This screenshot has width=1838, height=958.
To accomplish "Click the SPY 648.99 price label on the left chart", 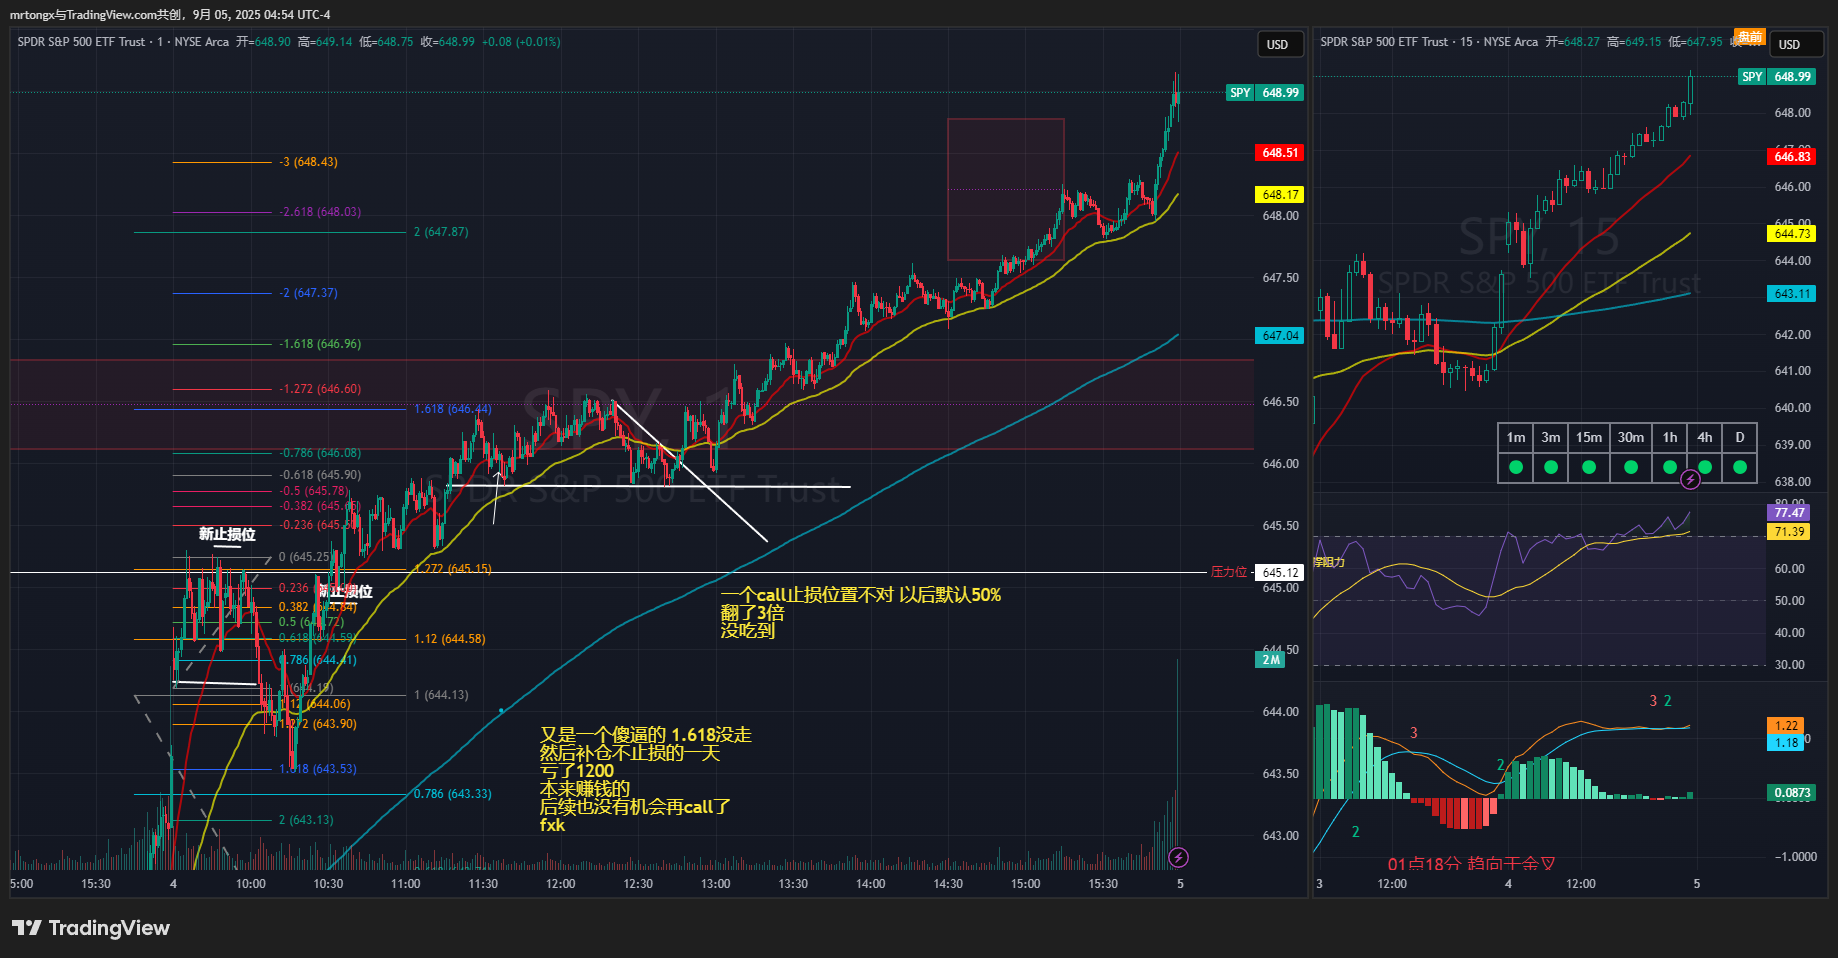I will (x=1265, y=92).
